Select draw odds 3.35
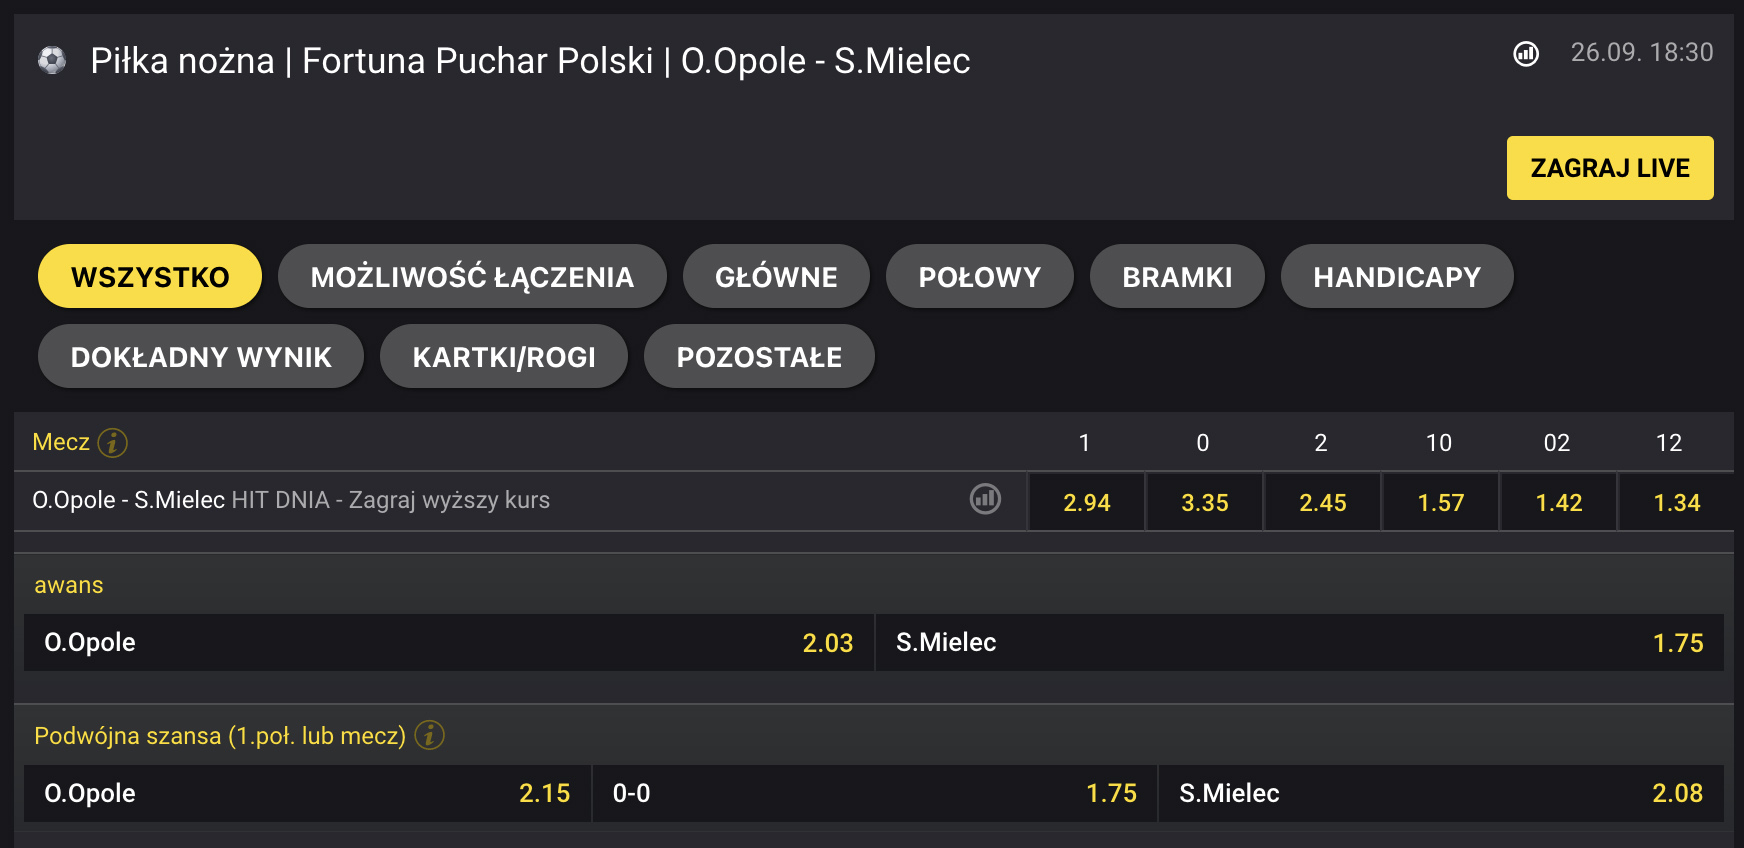This screenshot has height=848, width=1744. click(1204, 502)
